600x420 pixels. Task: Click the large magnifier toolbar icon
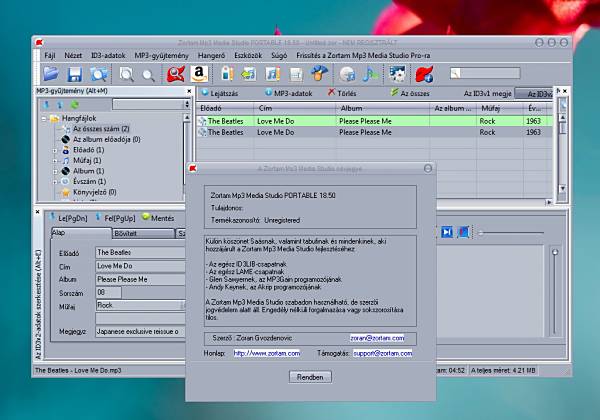pyautogui.click(x=126, y=74)
